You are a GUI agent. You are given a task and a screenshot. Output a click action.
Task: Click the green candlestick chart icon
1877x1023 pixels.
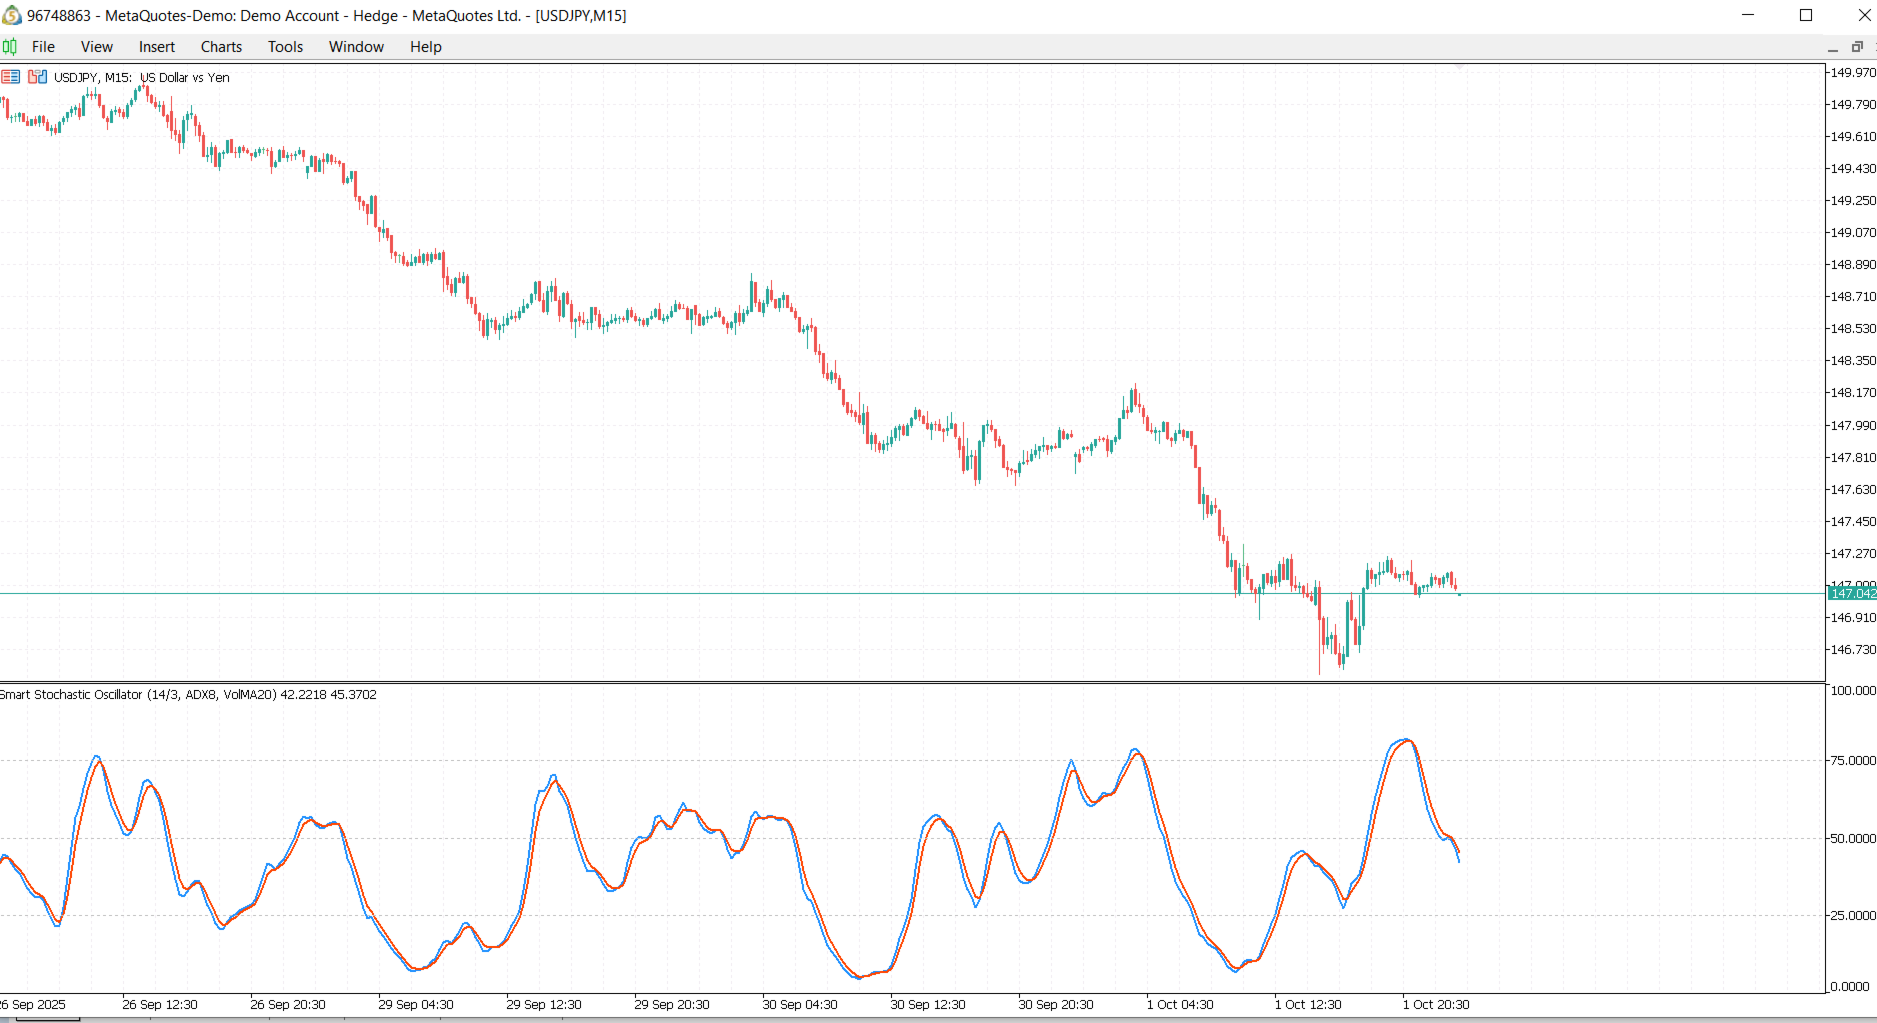(x=10, y=46)
